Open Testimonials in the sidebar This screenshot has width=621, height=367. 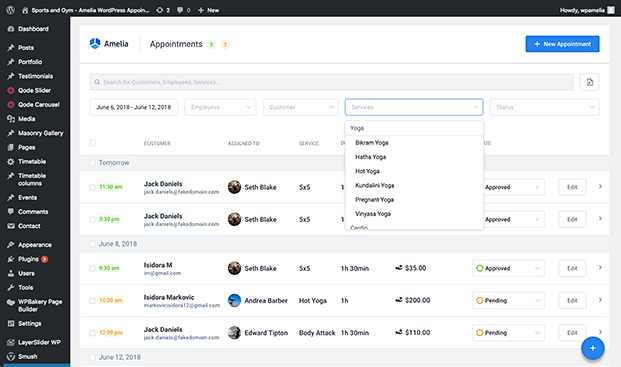click(35, 76)
